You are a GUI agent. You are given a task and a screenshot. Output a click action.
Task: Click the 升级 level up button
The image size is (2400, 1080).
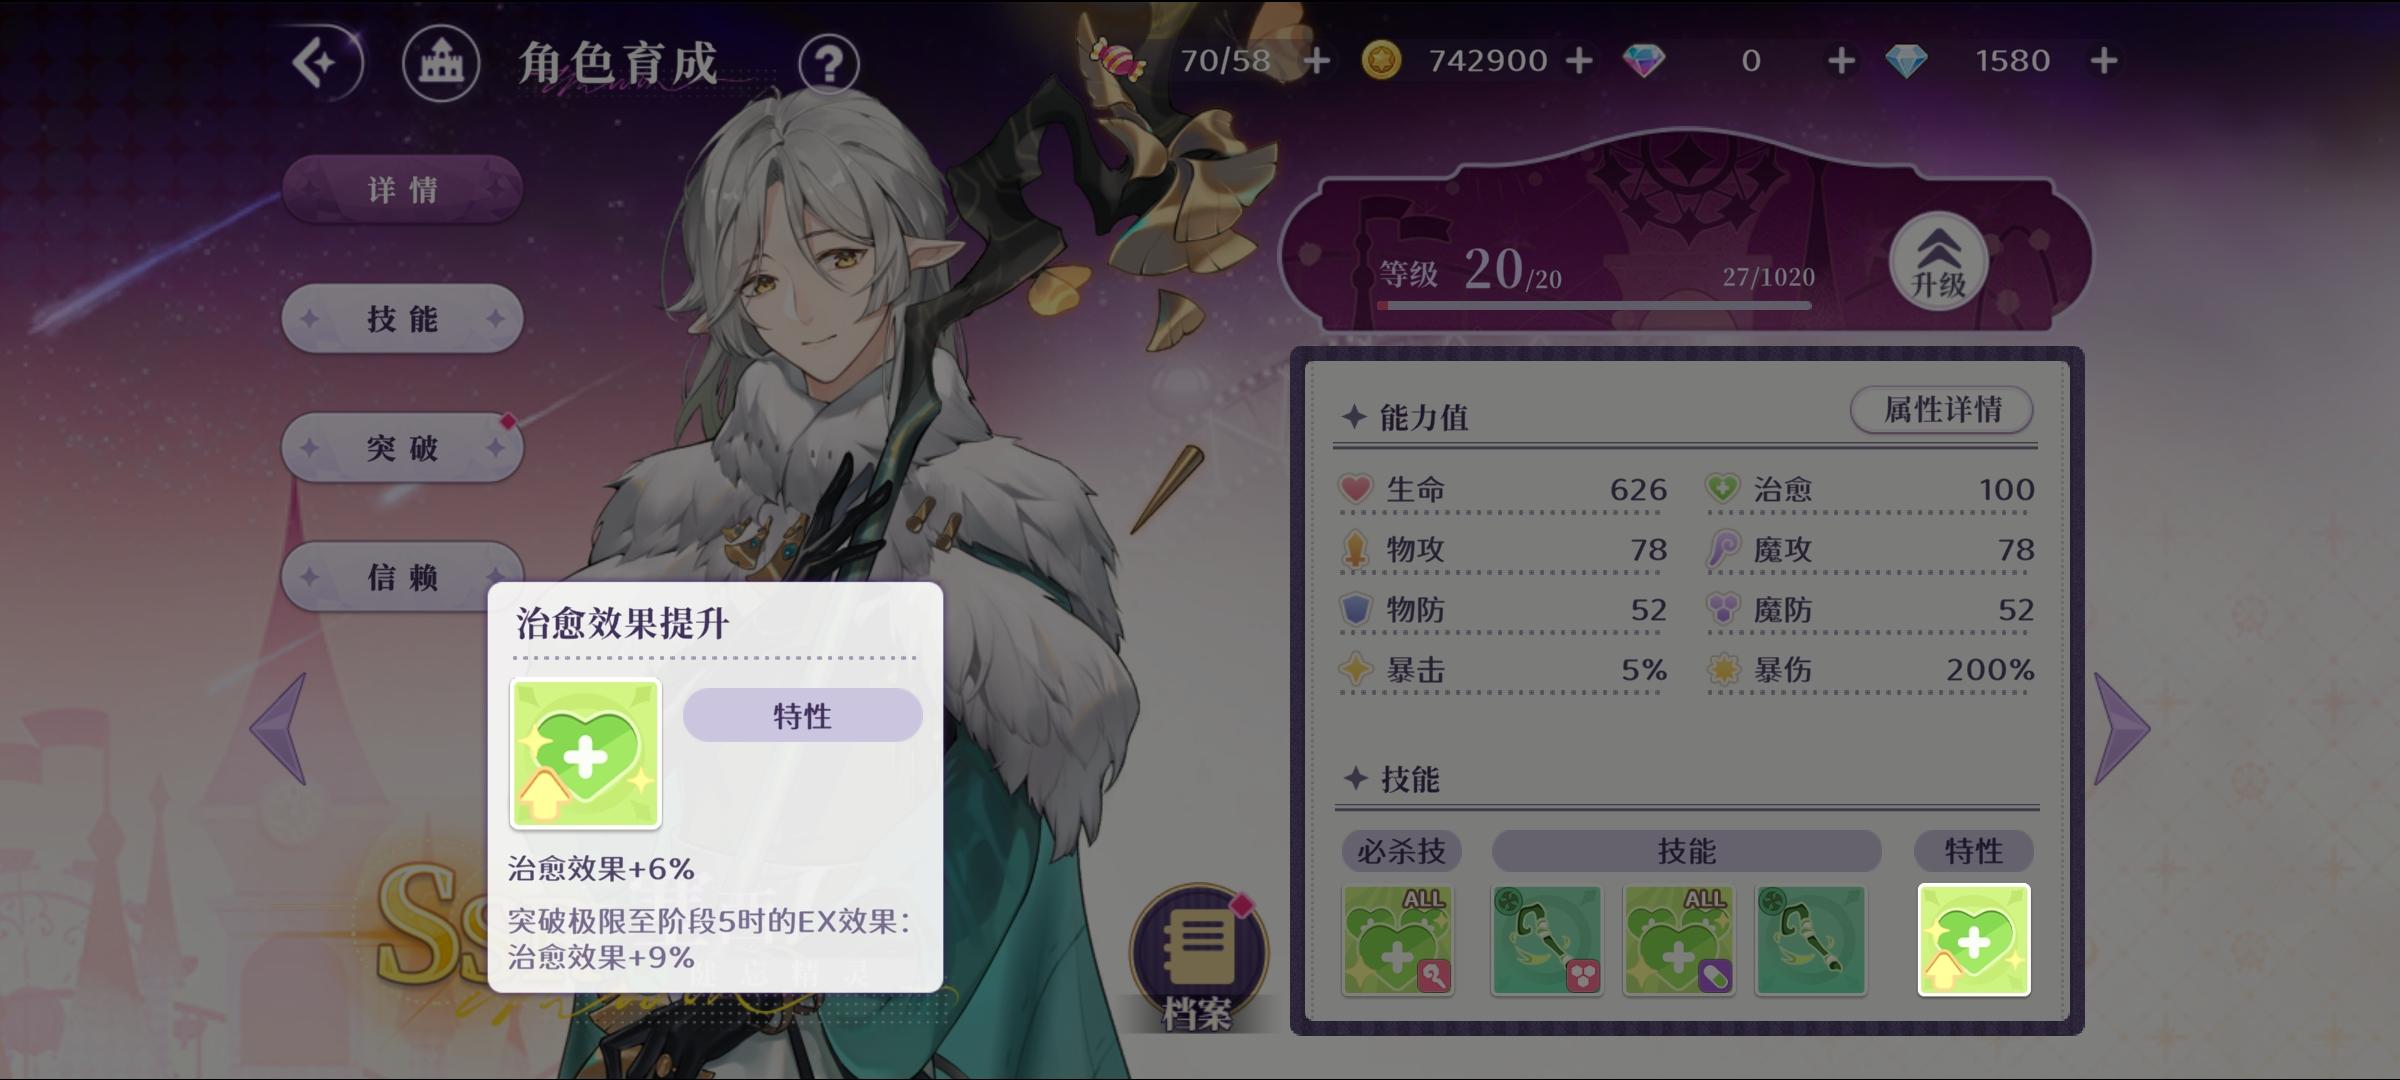(x=1938, y=262)
